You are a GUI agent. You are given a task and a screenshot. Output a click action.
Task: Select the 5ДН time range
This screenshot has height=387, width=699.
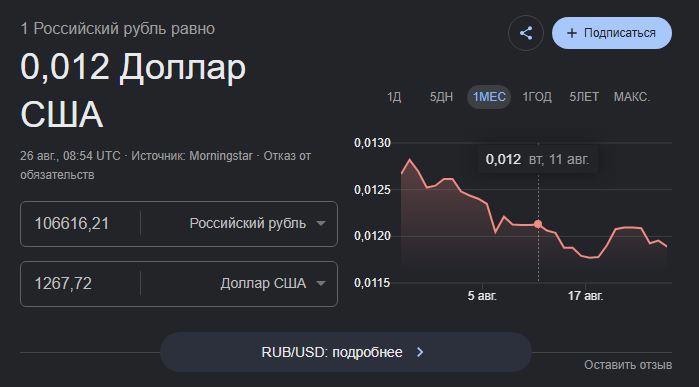441,97
